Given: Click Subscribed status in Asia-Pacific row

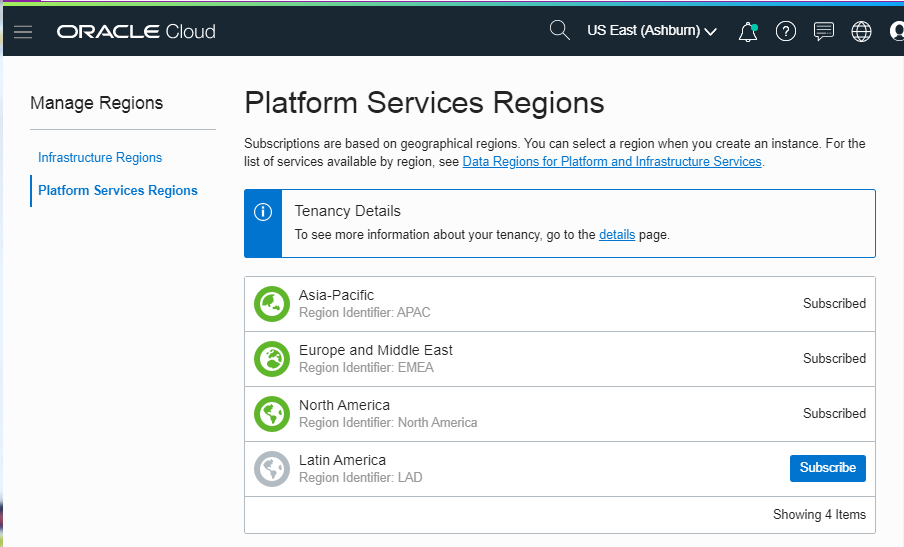Looking at the screenshot, I should coord(834,304).
